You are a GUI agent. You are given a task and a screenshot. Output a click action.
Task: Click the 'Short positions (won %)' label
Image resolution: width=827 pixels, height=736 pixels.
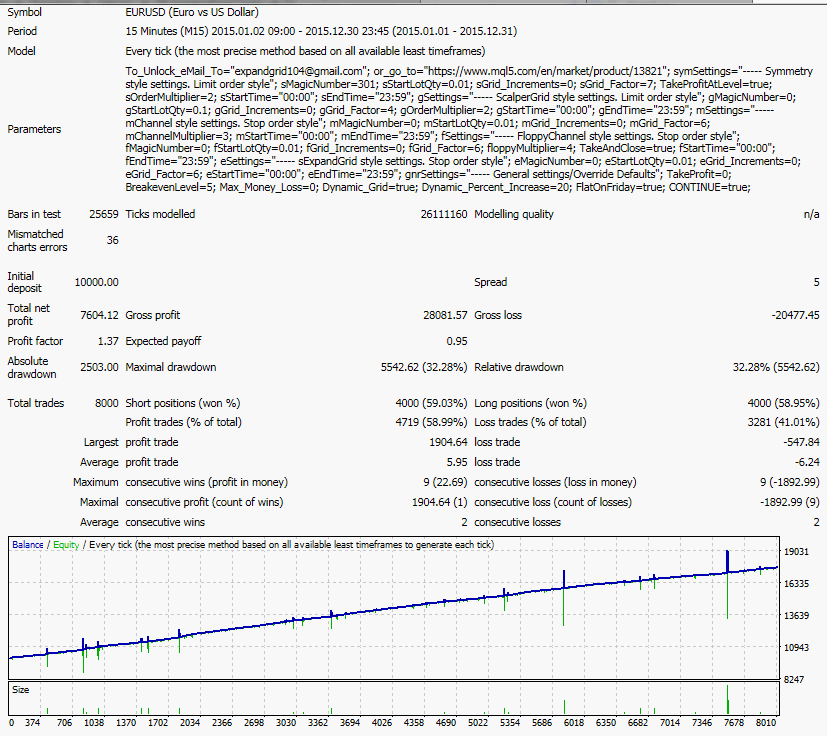tap(182, 403)
